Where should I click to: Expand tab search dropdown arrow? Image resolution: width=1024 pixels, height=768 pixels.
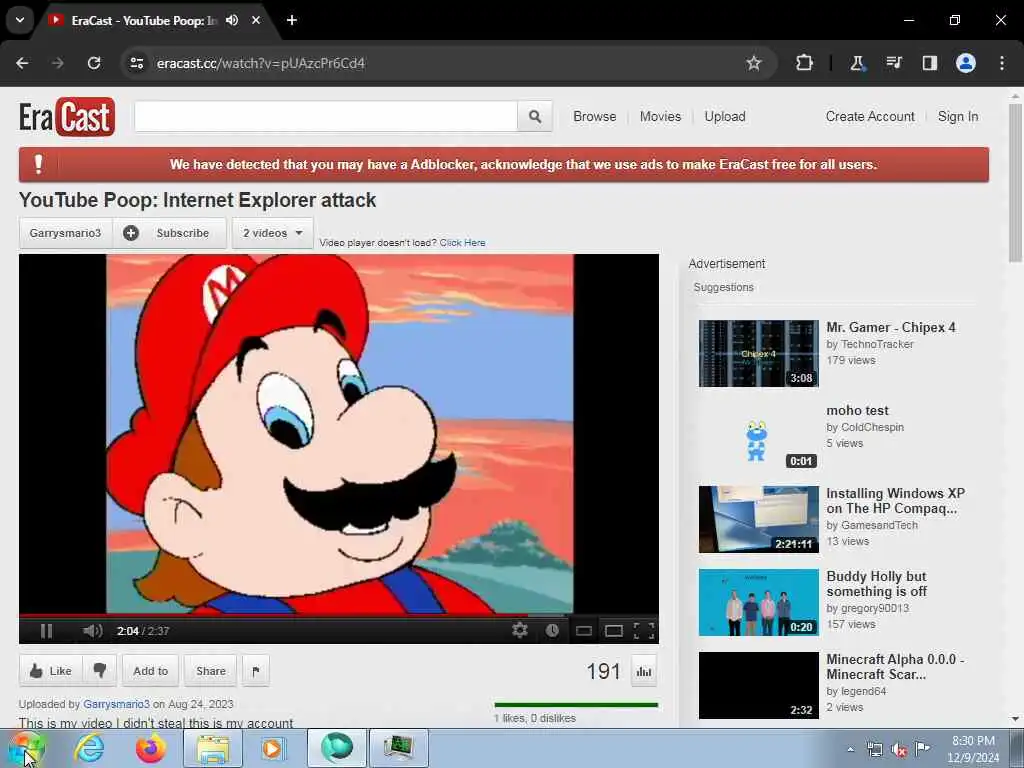click(20, 20)
